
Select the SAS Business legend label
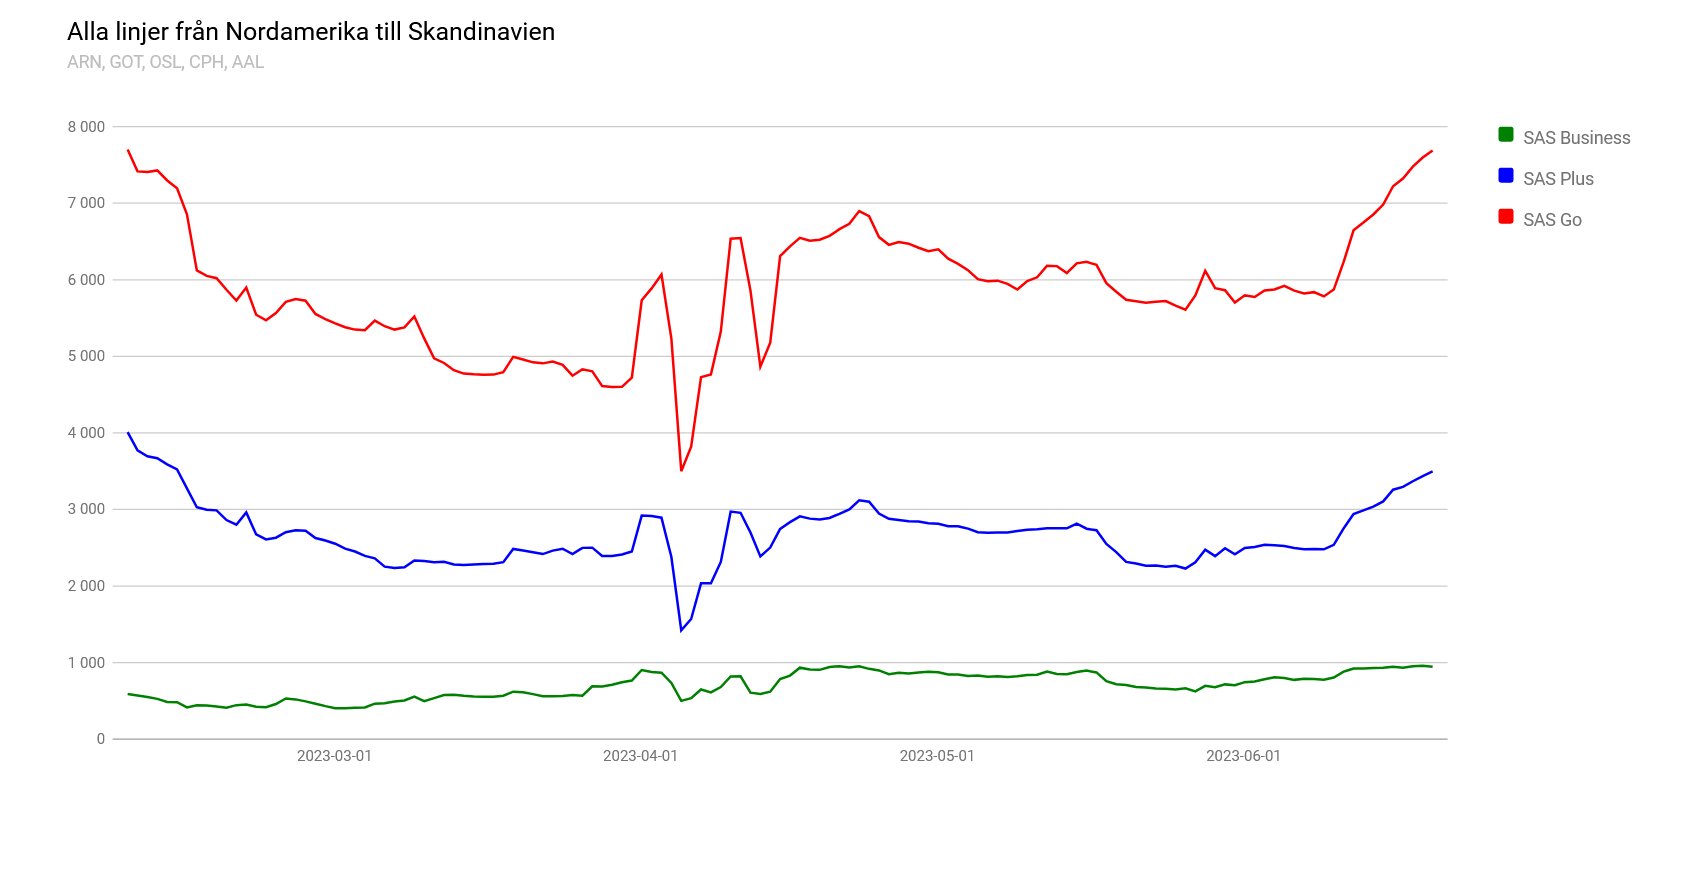[x=1576, y=138]
